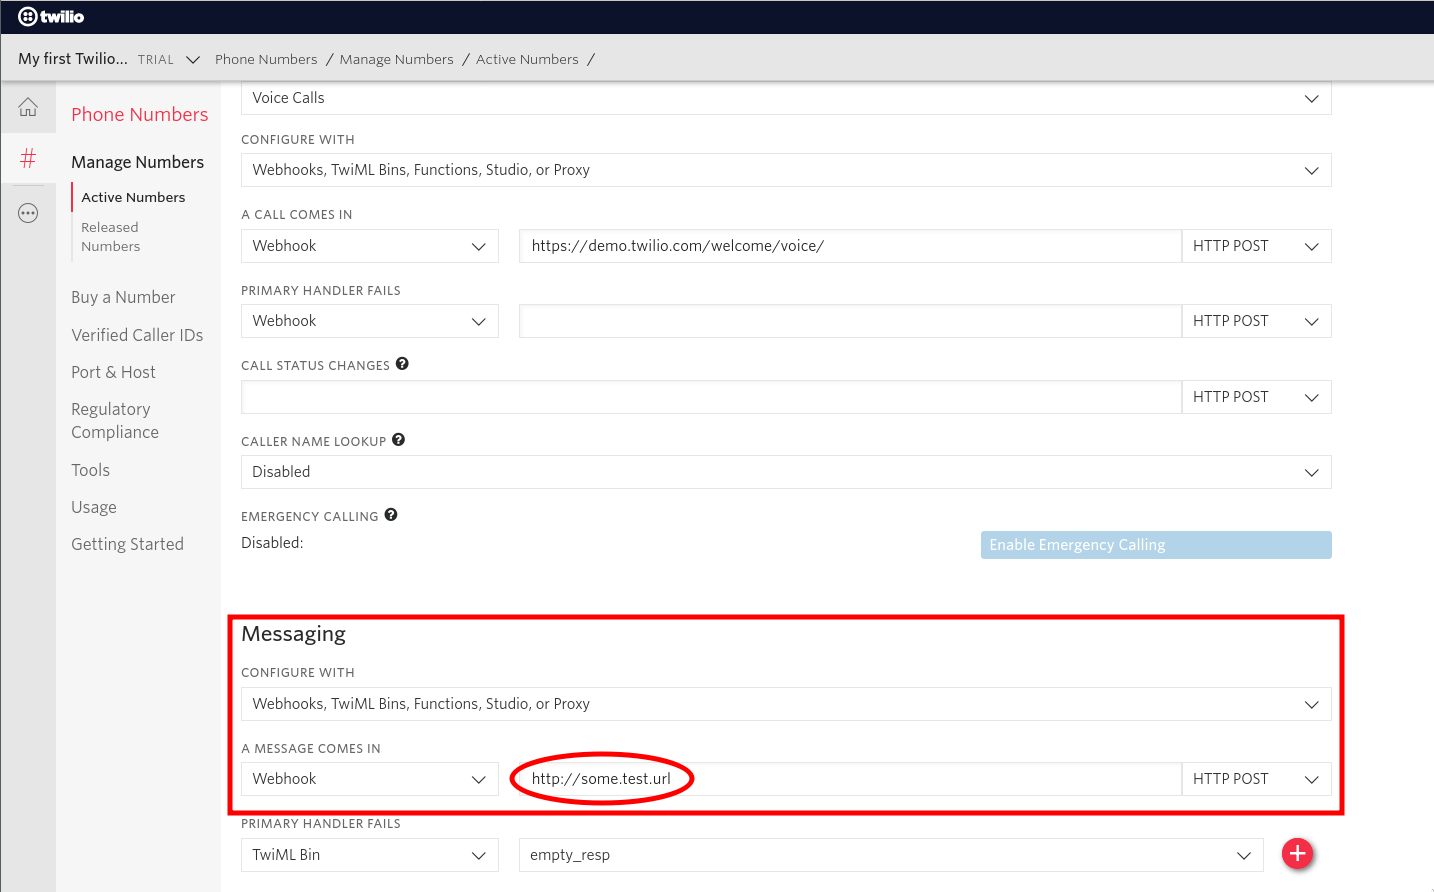The image size is (1434, 892).
Task: Select the Phone Numbers hash icon
Action: pyautogui.click(x=28, y=158)
